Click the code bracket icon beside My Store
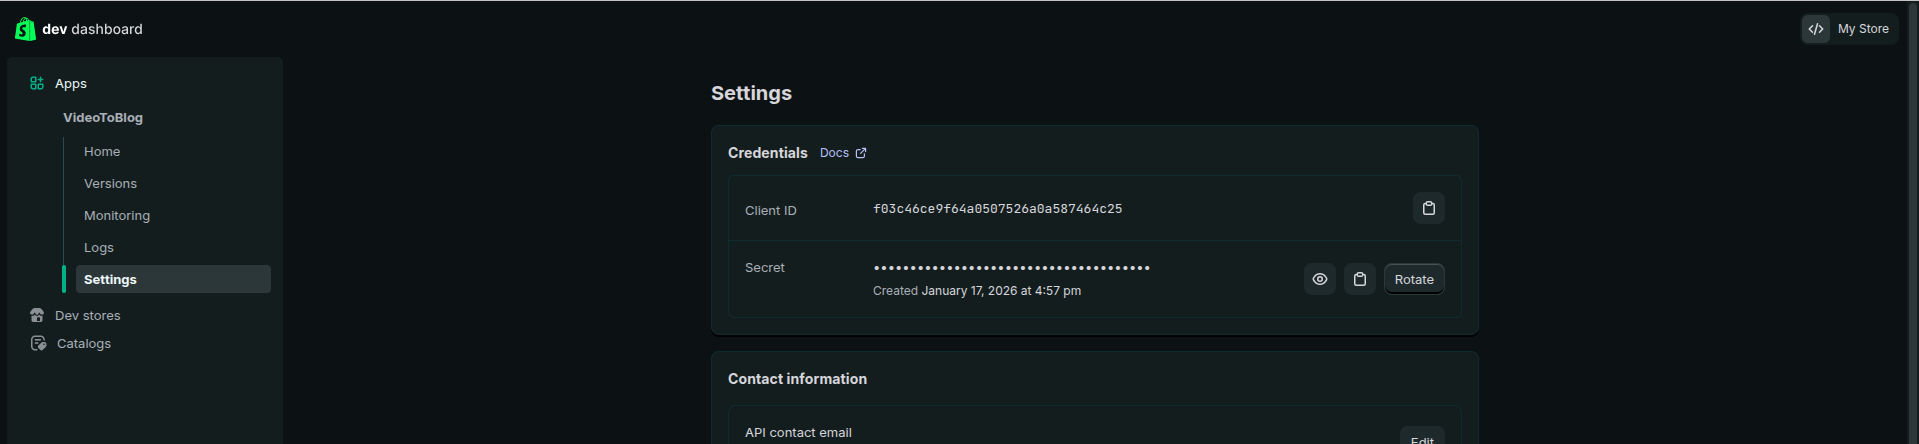The height and width of the screenshot is (444, 1919). 1816,29
